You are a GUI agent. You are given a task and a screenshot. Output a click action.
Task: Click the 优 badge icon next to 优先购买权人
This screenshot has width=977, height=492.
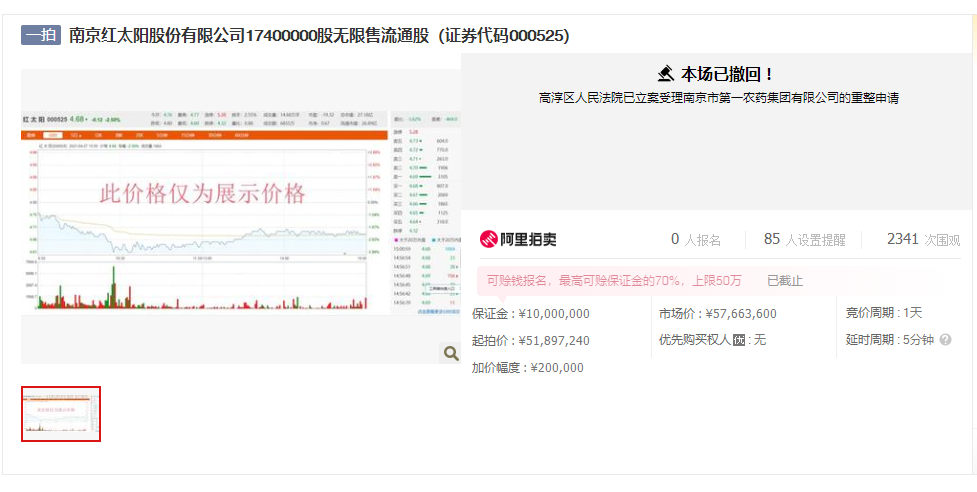point(740,340)
